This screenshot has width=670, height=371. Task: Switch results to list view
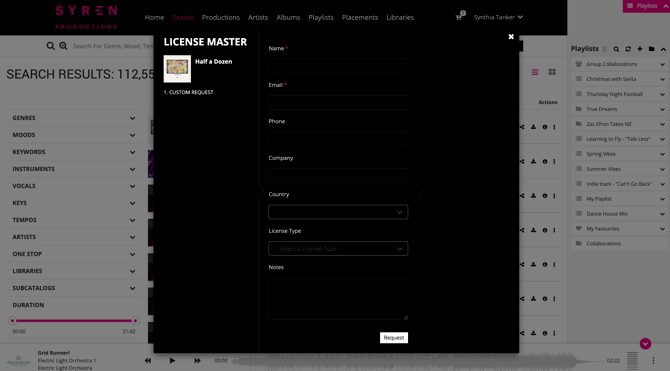pyautogui.click(x=535, y=72)
